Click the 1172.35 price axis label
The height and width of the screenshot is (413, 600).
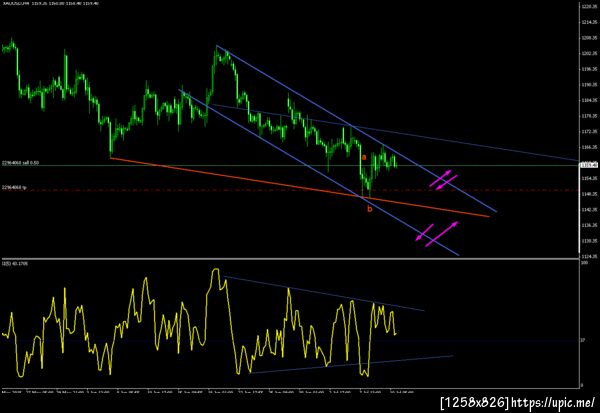[x=590, y=131]
